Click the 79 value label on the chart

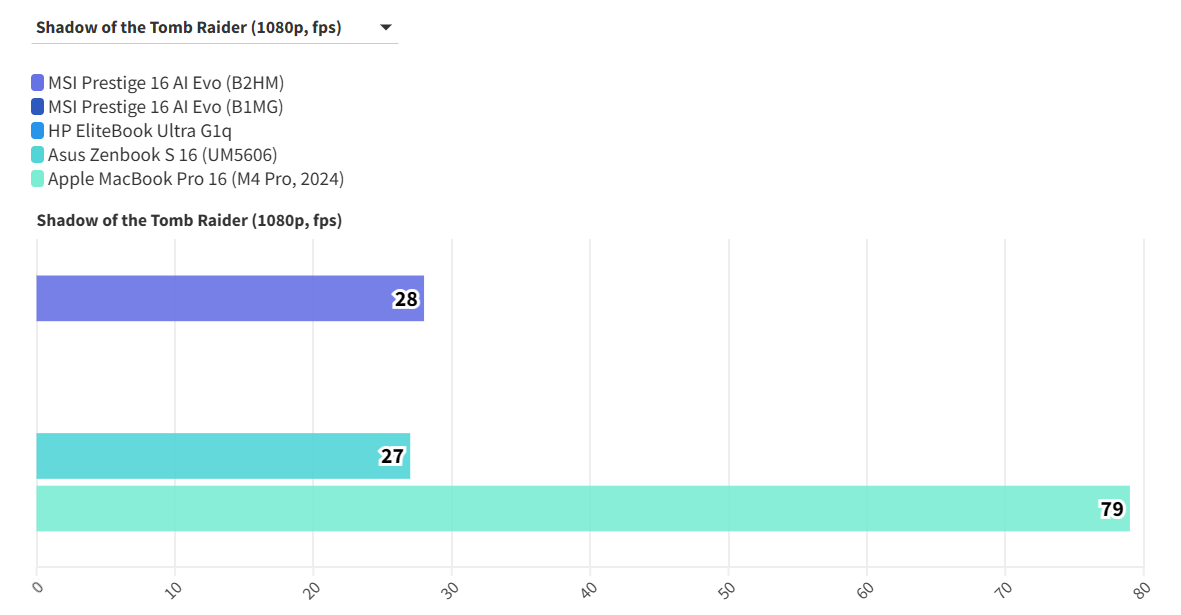tap(1112, 509)
